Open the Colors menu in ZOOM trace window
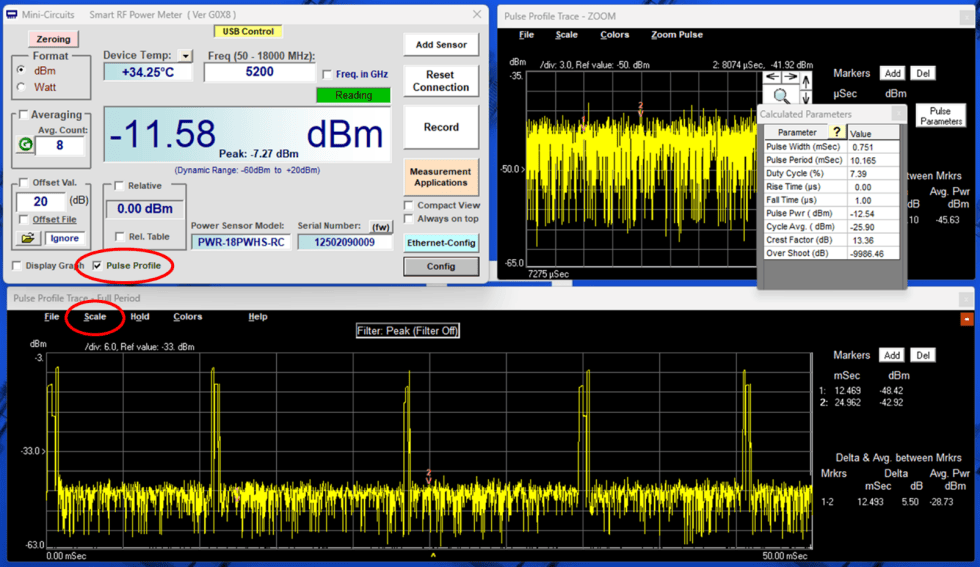 614,34
